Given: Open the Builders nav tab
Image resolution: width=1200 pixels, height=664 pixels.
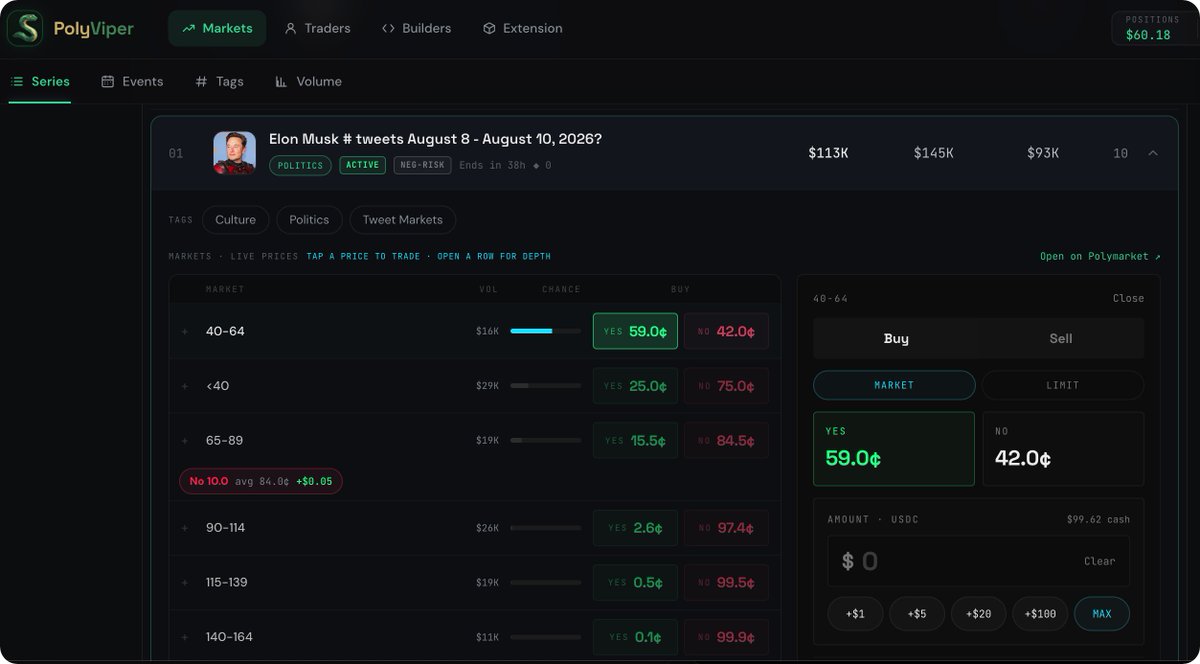Looking at the screenshot, I should click(416, 28).
